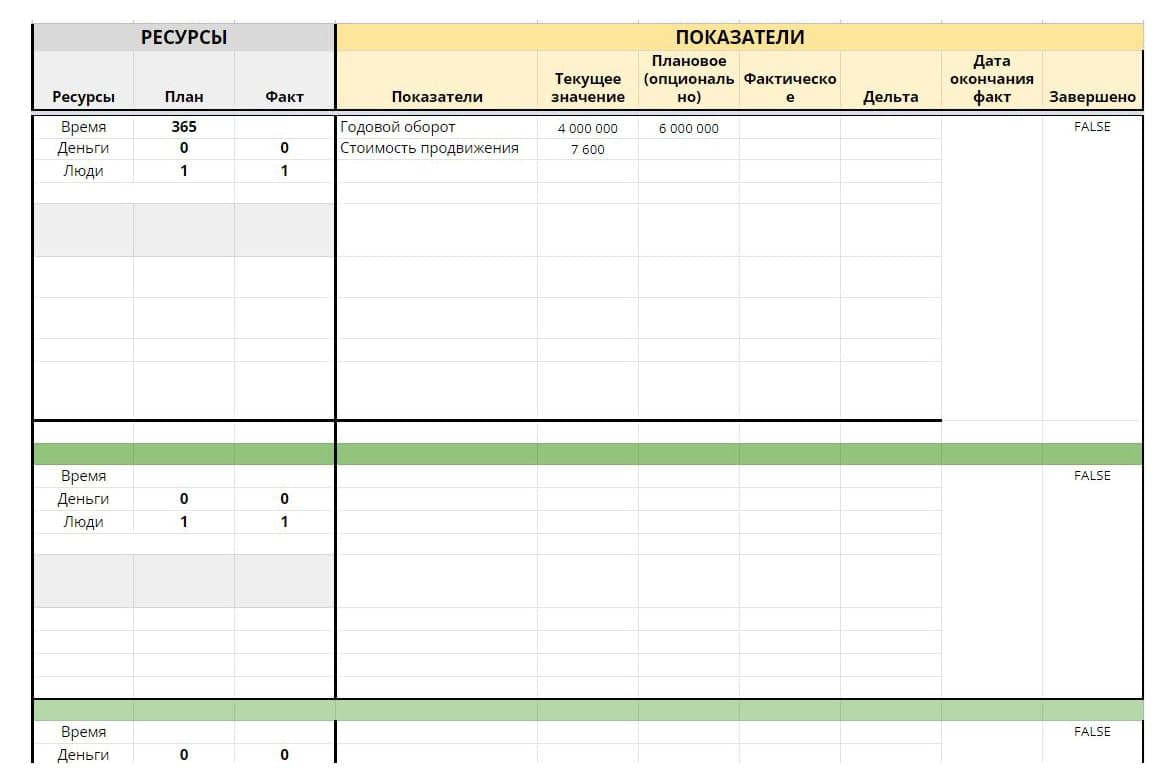Image resolution: width=1176 pixels, height=783 pixels.
Task: Click the 7 600 value cell
Action: tap(587, 149)
